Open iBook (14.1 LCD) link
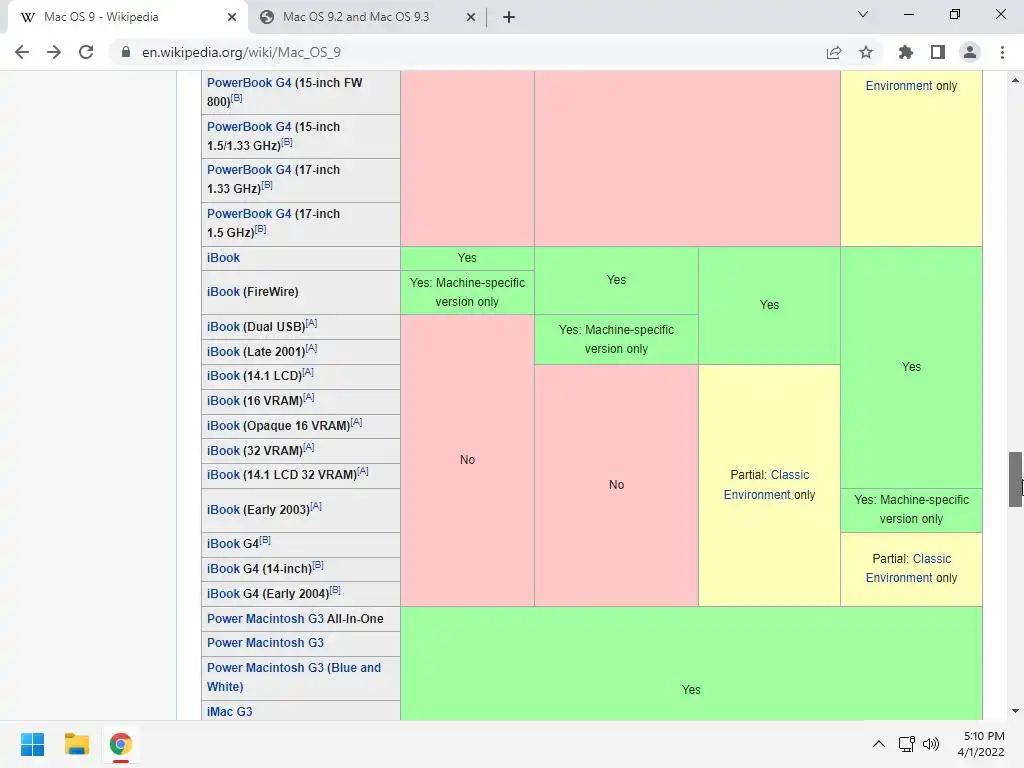 tap(223, 376)
